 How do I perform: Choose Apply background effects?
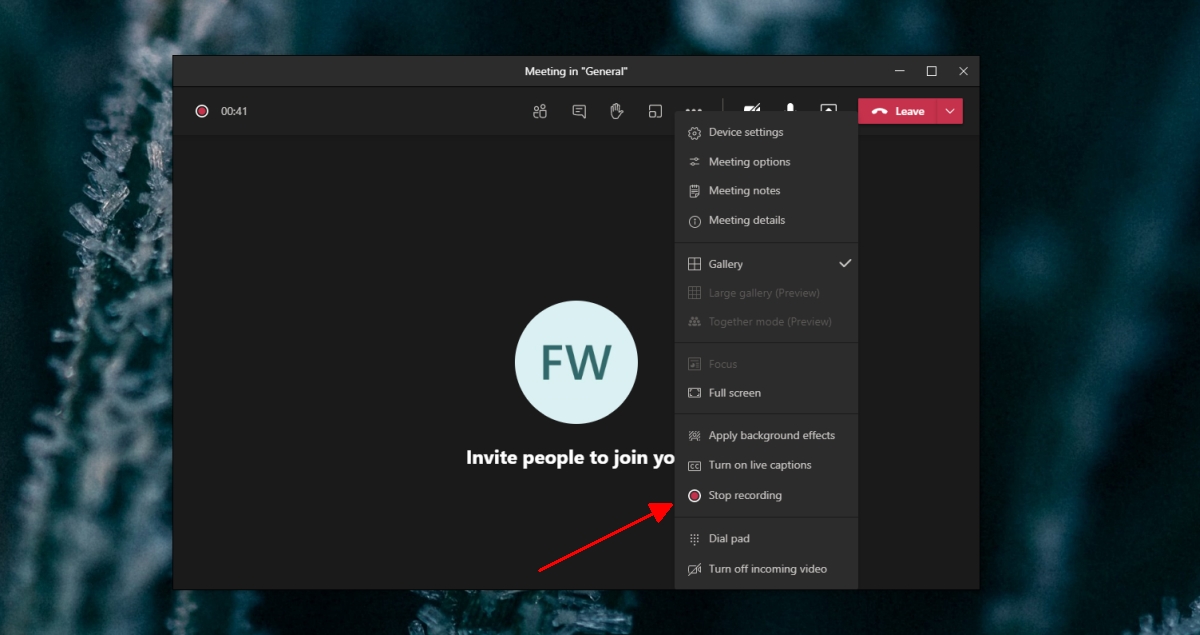pyautogui.click(x=766, y=436)
